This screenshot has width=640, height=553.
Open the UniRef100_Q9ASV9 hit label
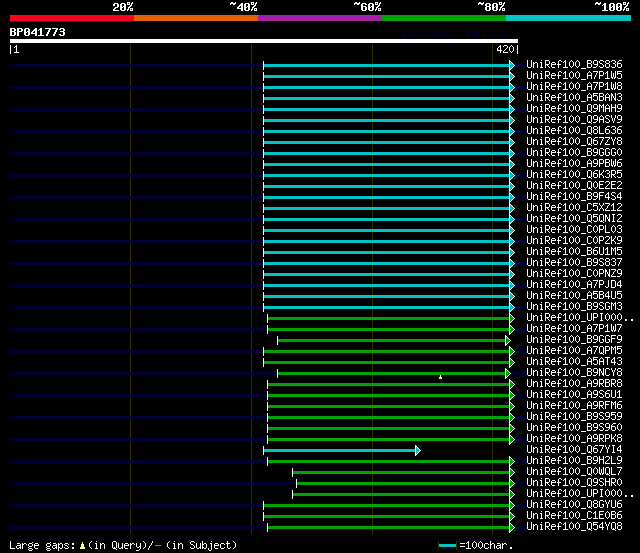click(574, 120)
